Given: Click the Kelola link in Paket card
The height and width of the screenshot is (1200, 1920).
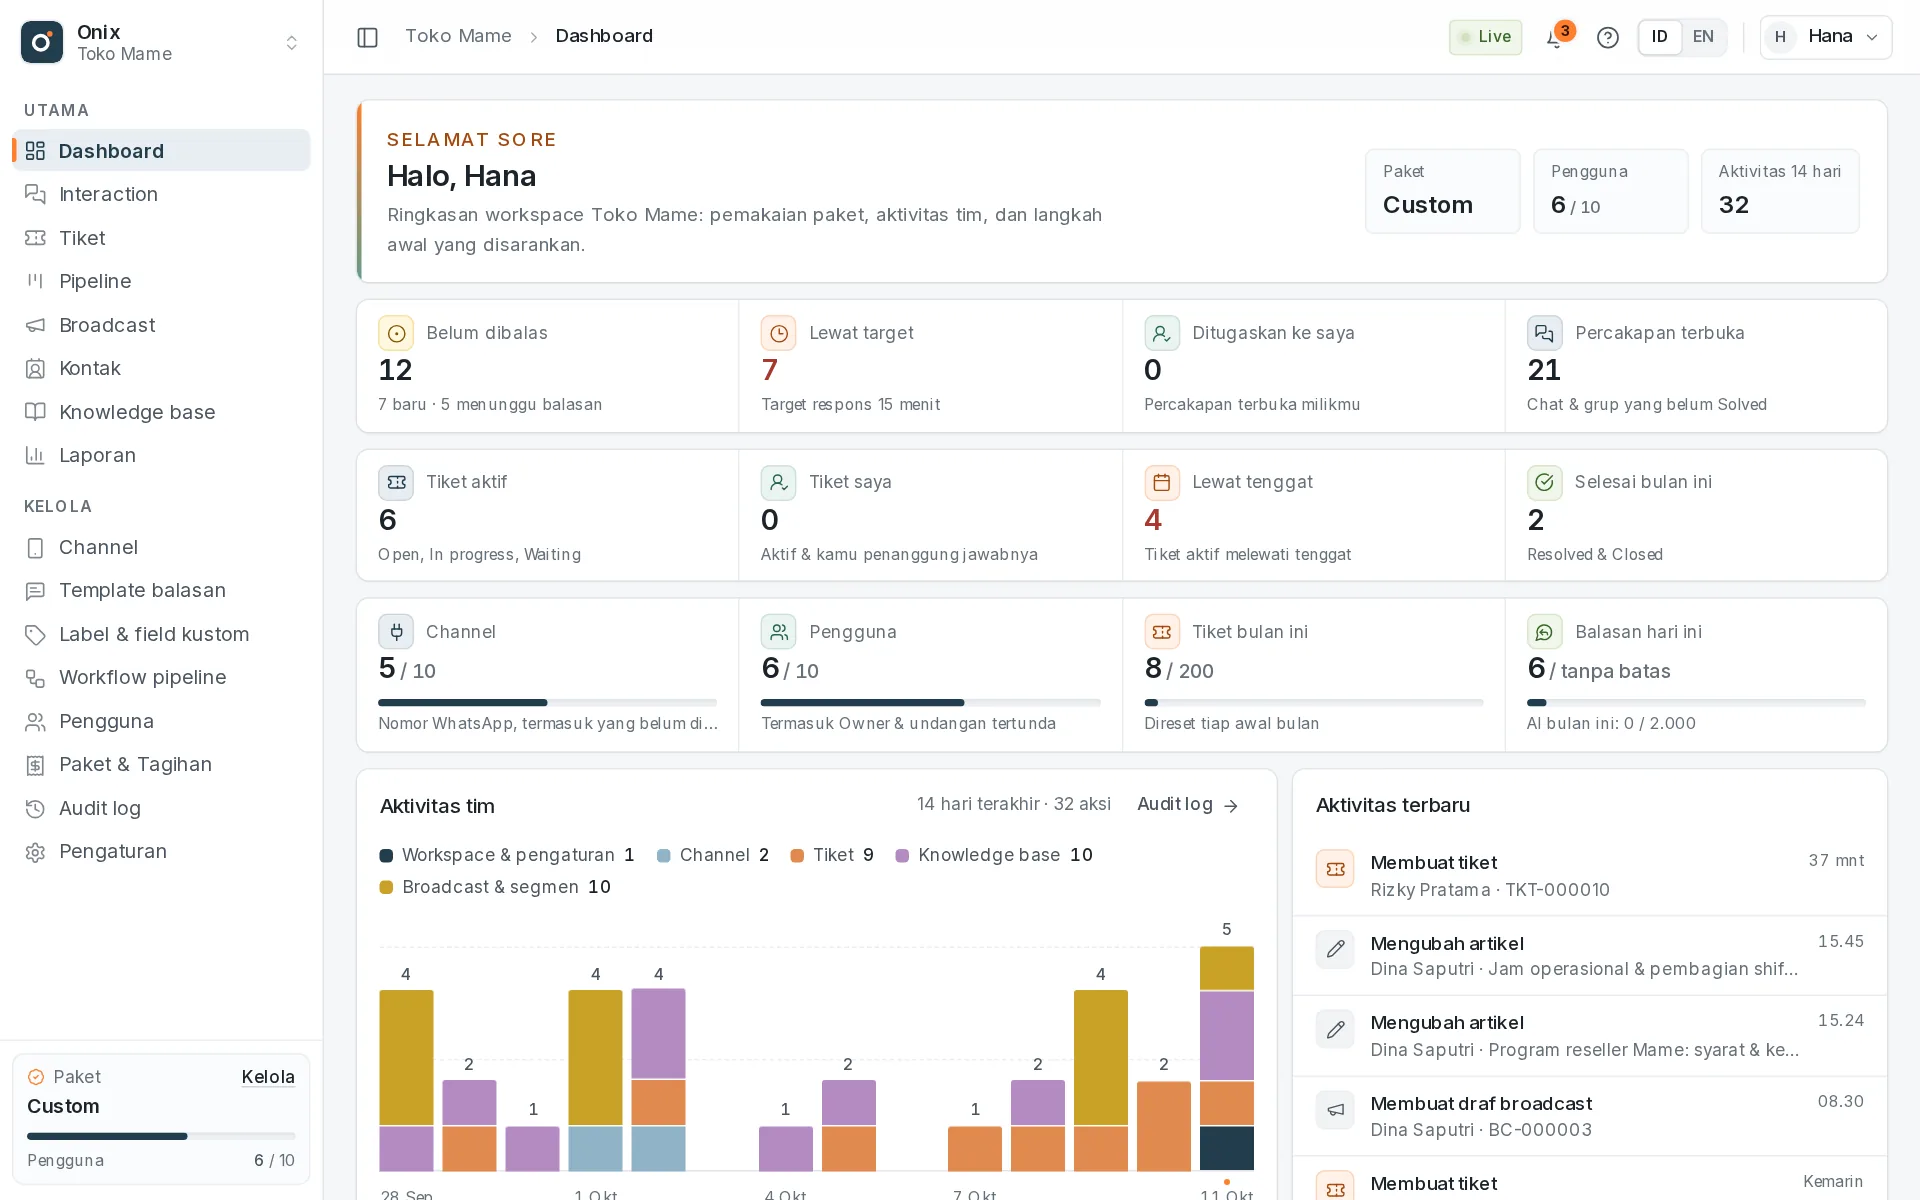Looking at the screenshot, I should pos(268,1077).
